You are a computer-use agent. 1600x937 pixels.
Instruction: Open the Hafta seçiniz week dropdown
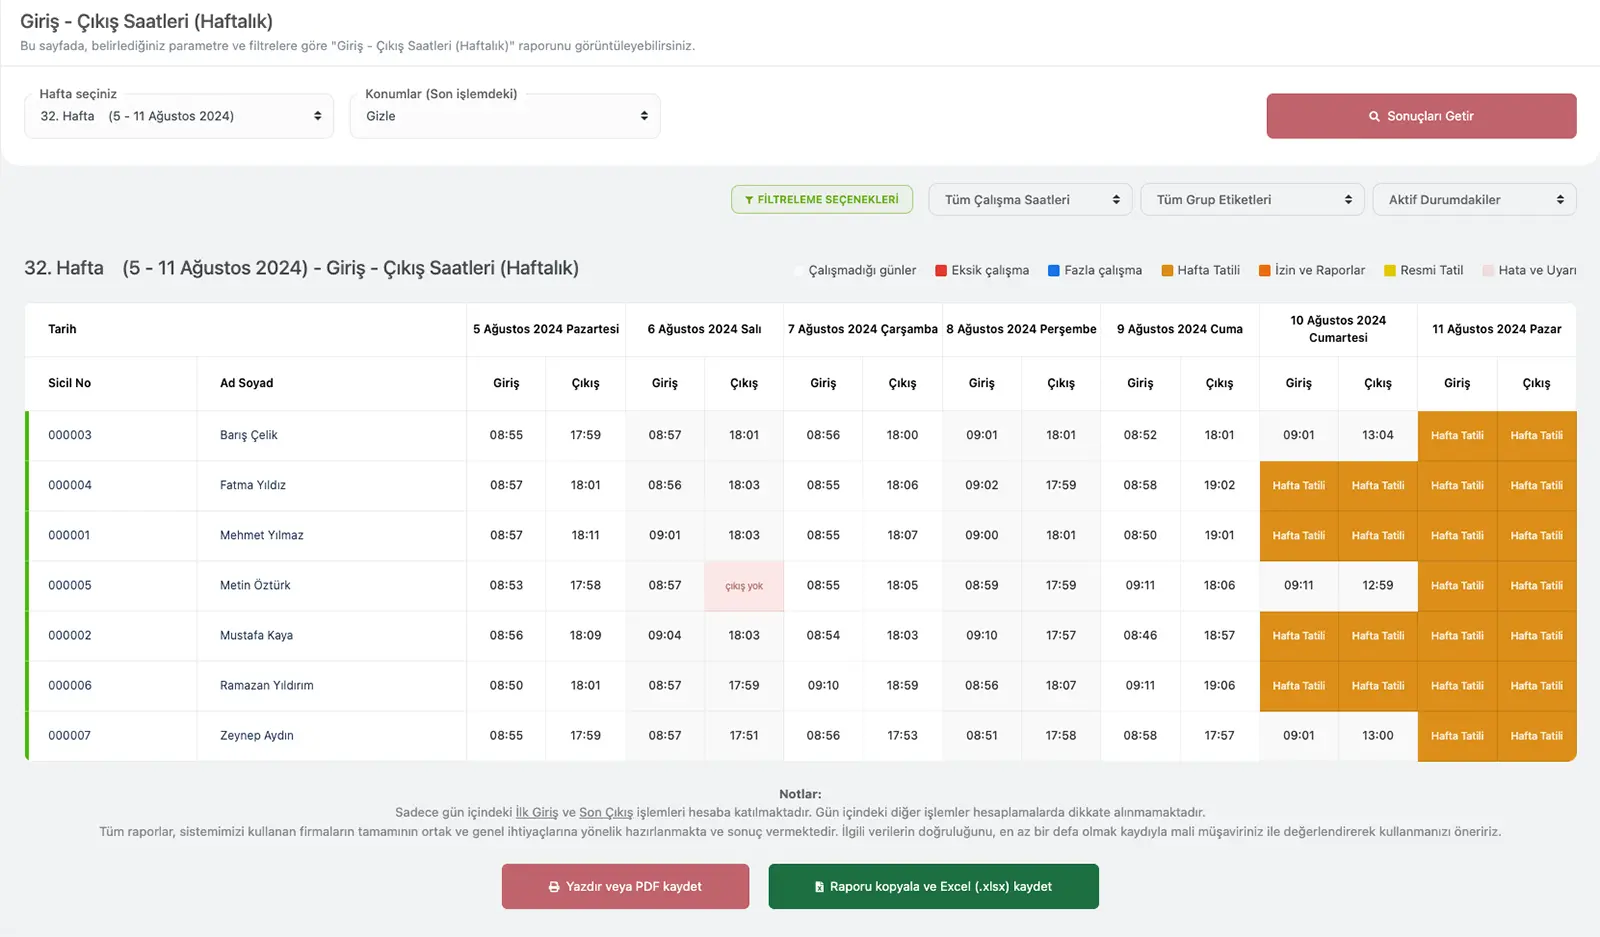[x=179, y=117]
